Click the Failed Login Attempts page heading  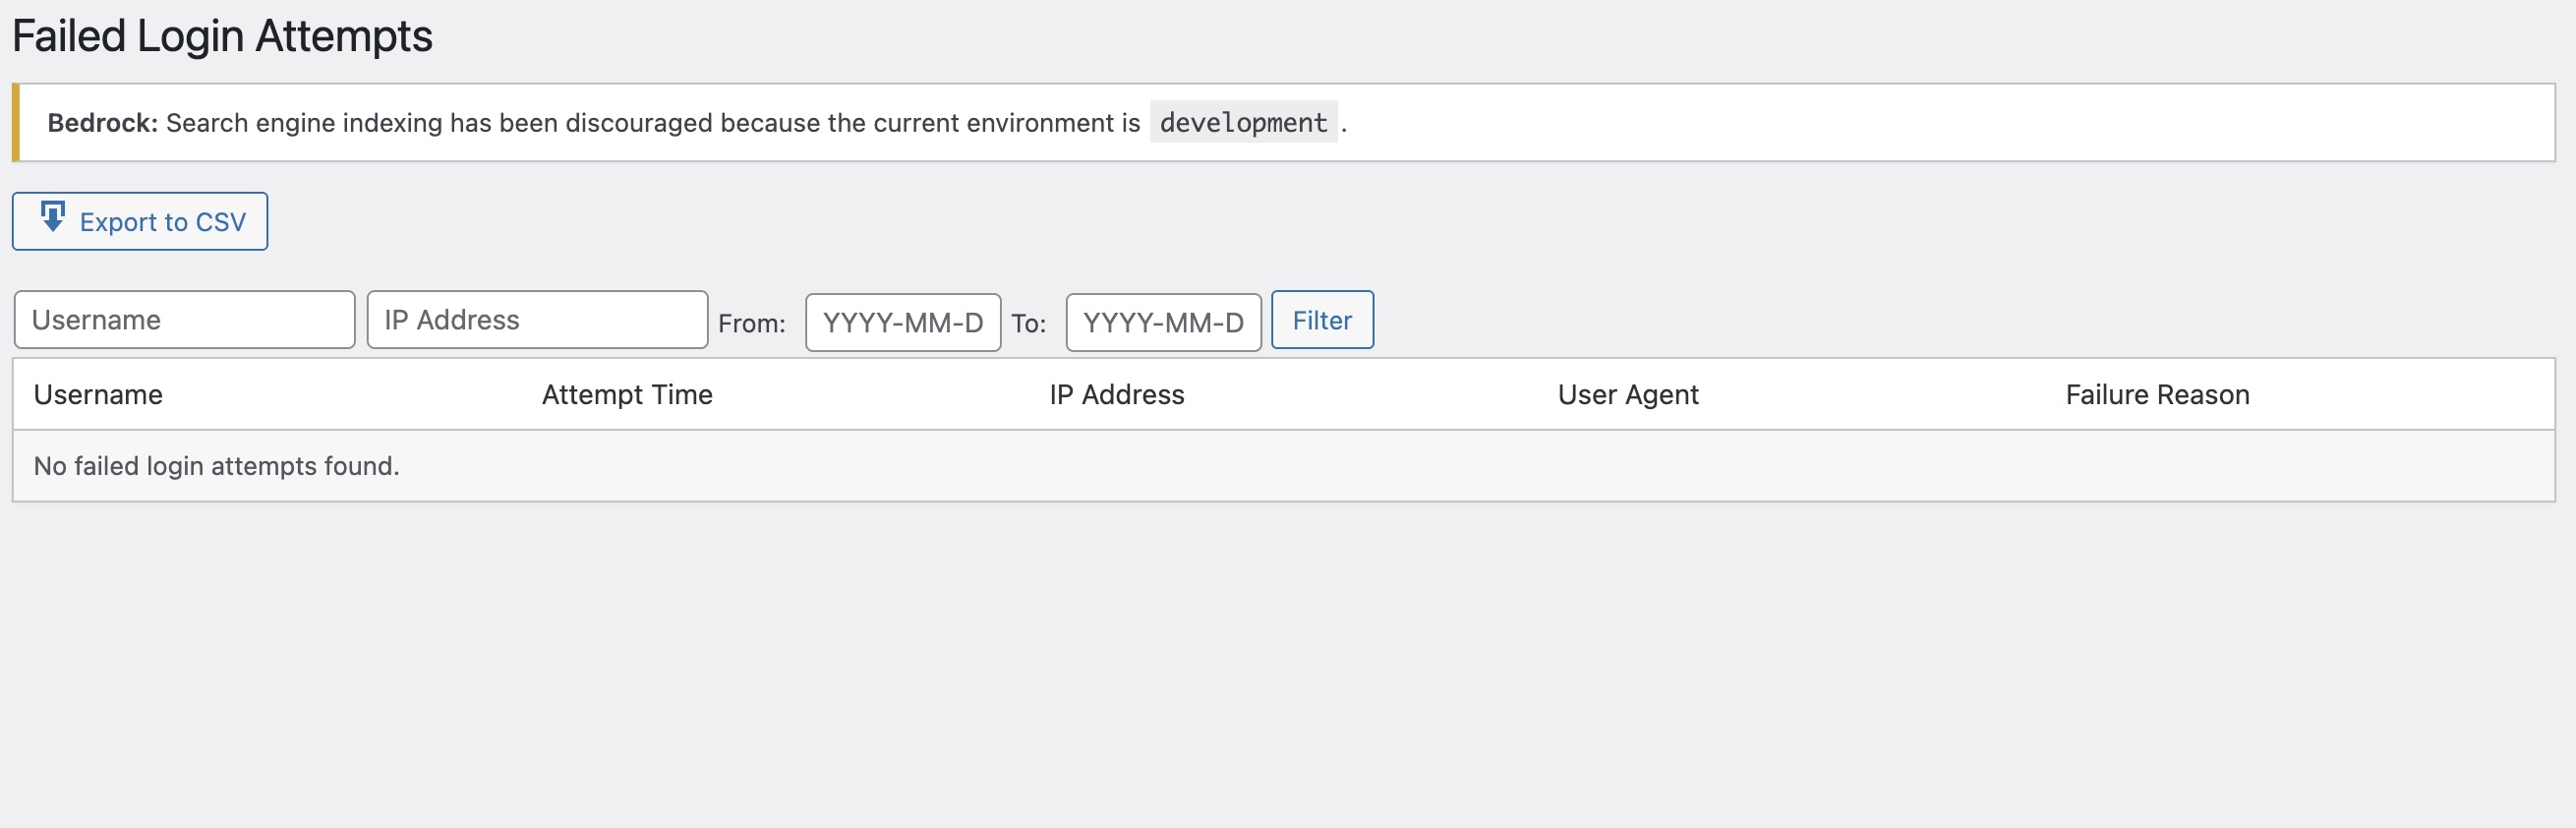tap(222, 36)
